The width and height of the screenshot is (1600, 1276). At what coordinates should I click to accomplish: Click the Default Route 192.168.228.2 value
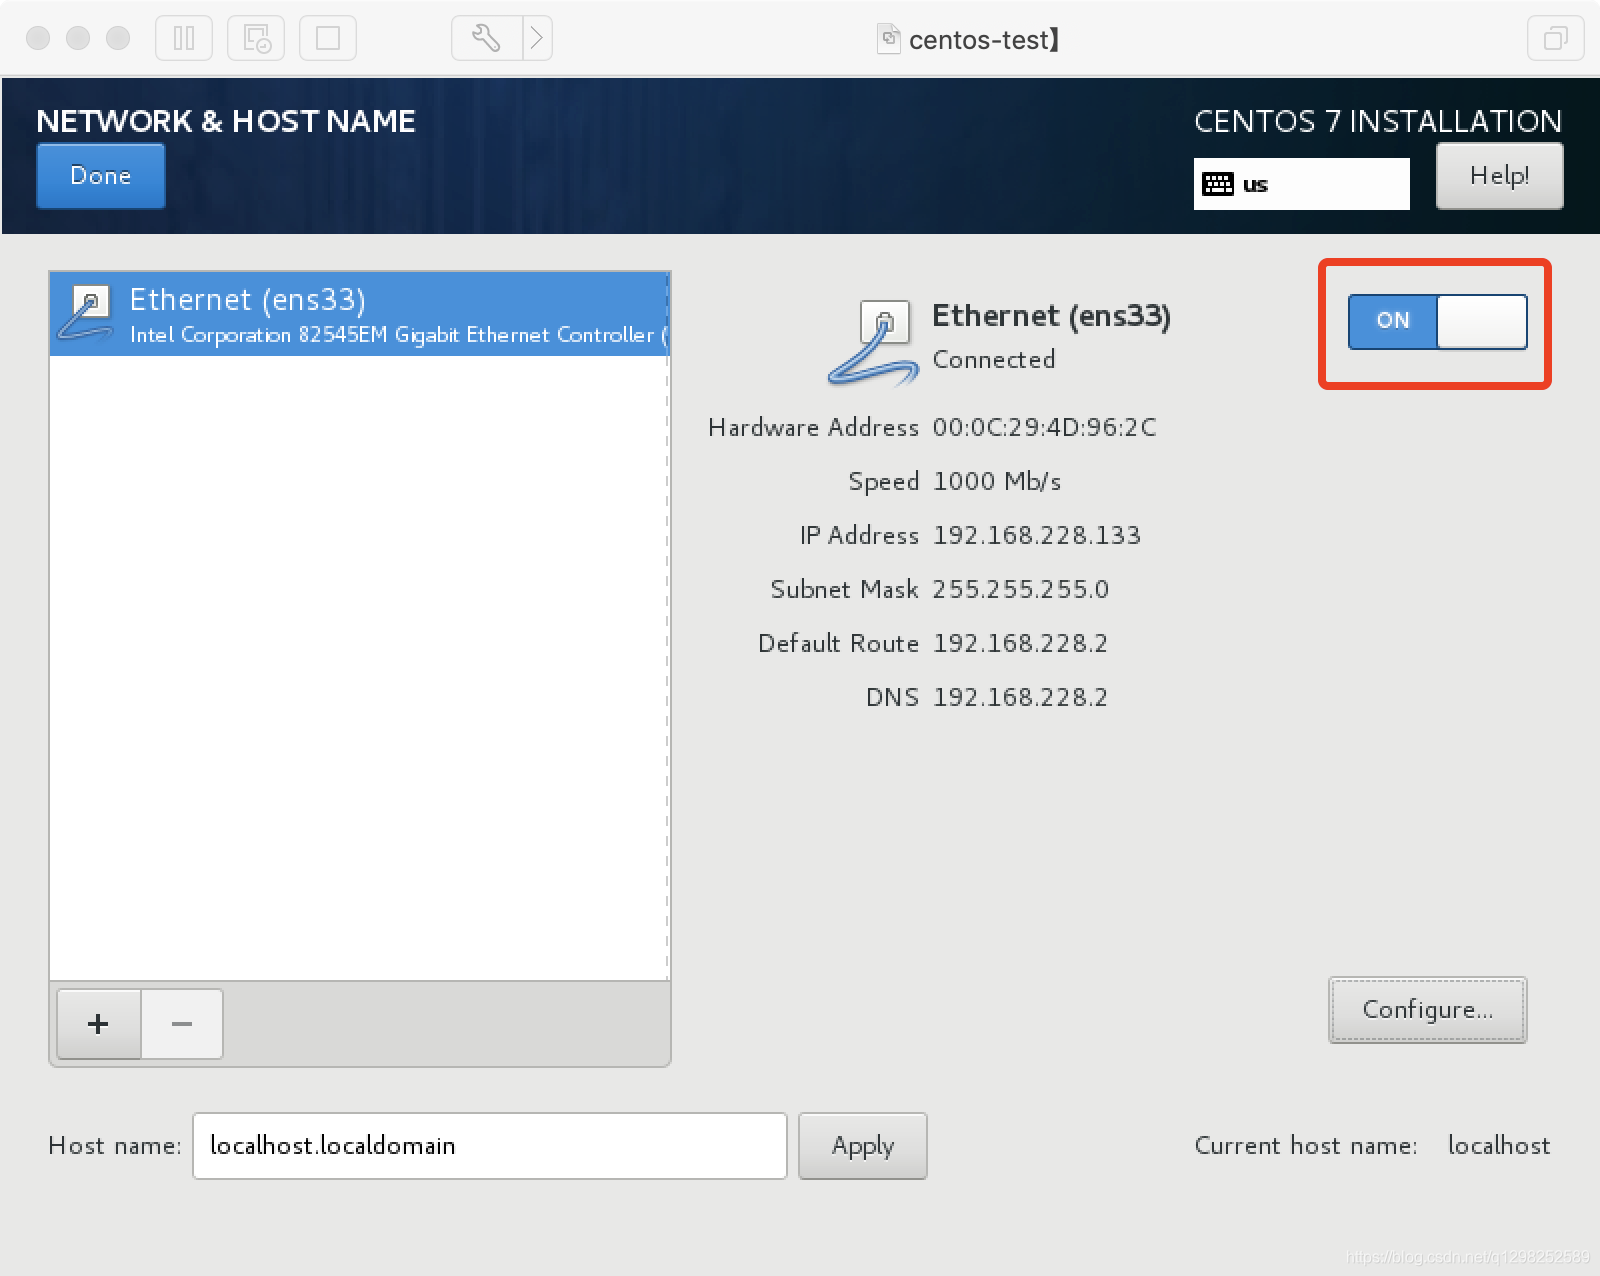coord(1020,643)
